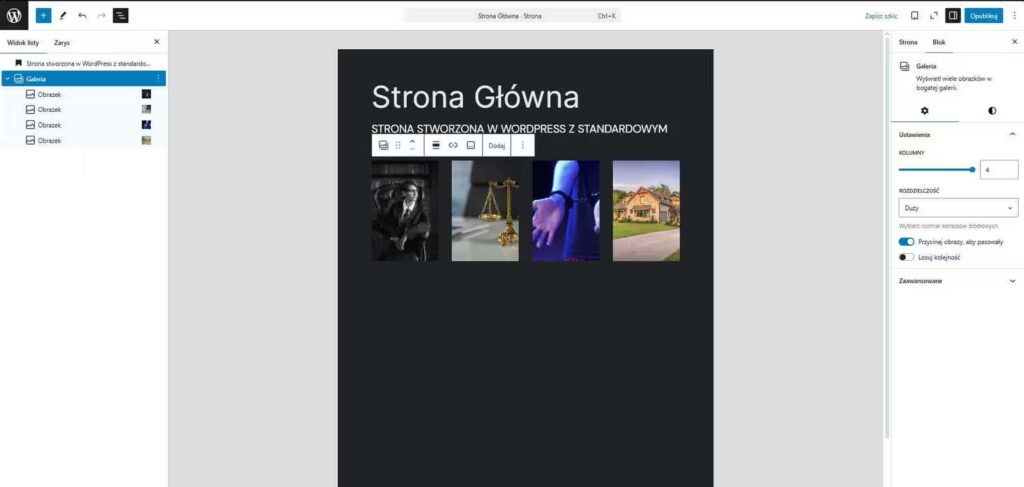Move the gallery block up
The height and width of the screenshot is (487, 1024).
pos(412,141)
